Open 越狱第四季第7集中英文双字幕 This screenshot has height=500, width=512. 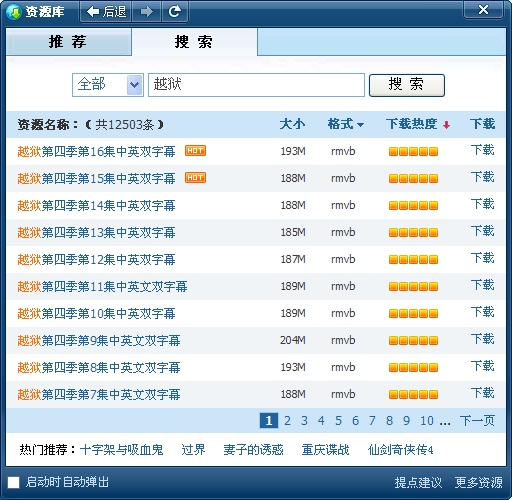coord(99,395)
